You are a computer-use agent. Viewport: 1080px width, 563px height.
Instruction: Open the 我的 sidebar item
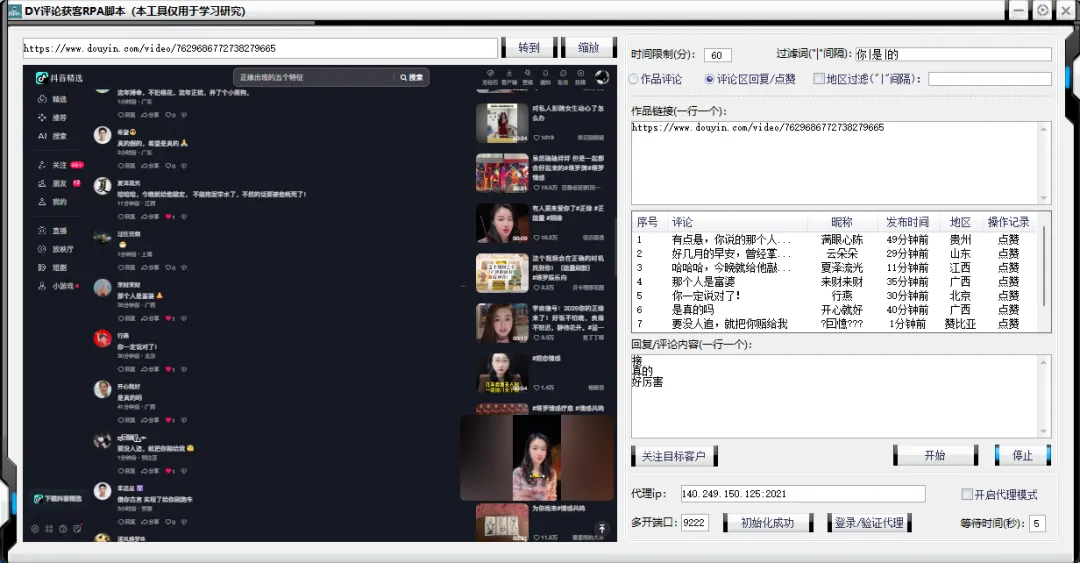pyautogui.click(x=52, y=202)
